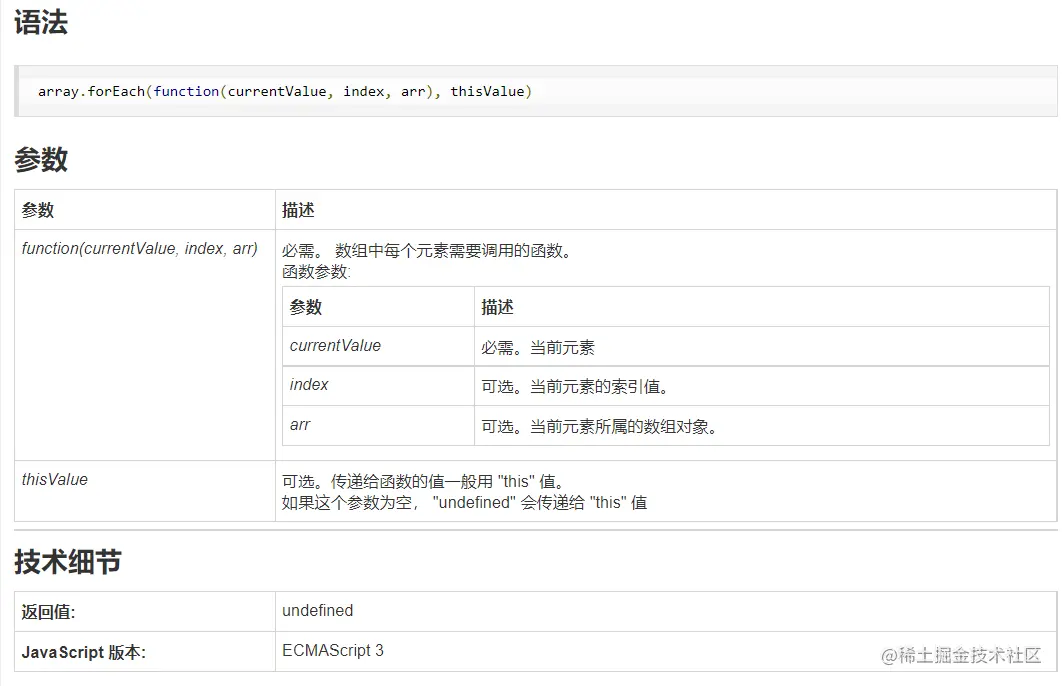Select the arr cell in nested table
Screen dimensions: 1062x686
pyautogui.click(x=378, y=425)
